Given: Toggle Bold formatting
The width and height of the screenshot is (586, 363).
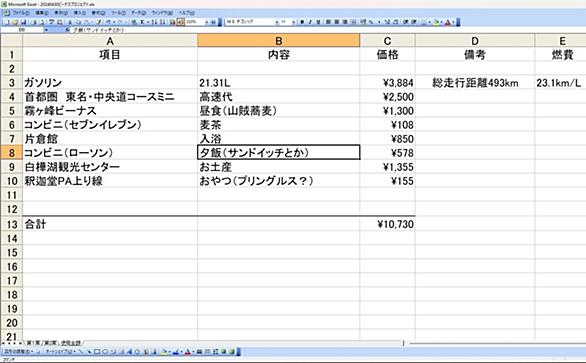Looking at the screenshot, I should (x=302, y=22).
